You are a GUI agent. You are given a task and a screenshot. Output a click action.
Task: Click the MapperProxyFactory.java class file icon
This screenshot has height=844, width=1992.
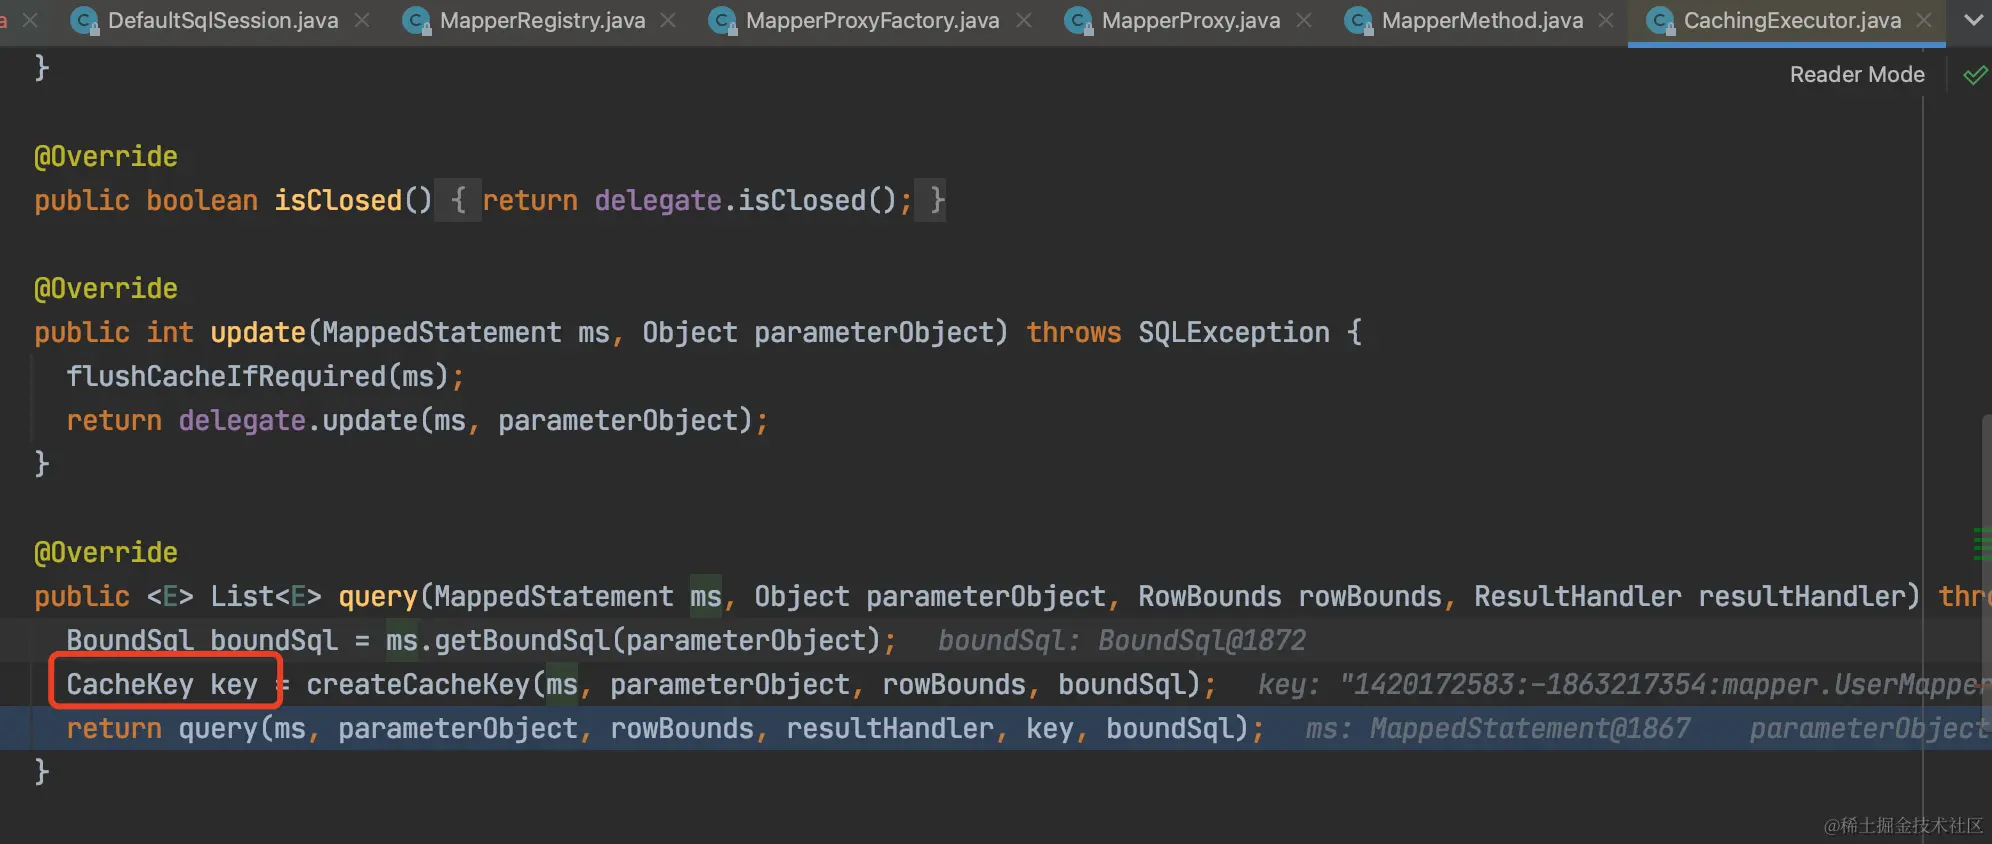click(x=722, y=21)
